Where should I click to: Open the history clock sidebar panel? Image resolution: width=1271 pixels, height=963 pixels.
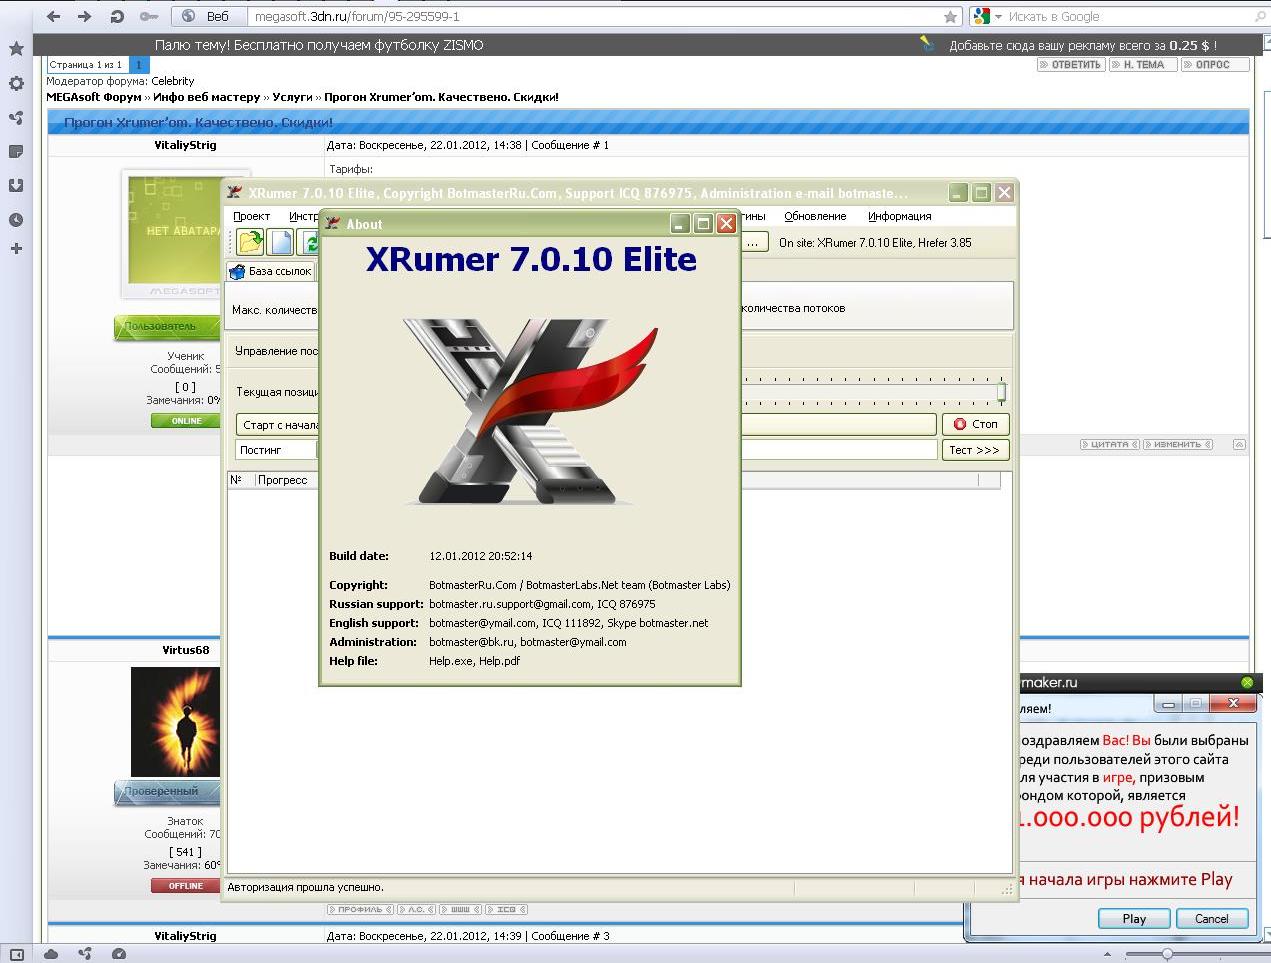[16, 219]
